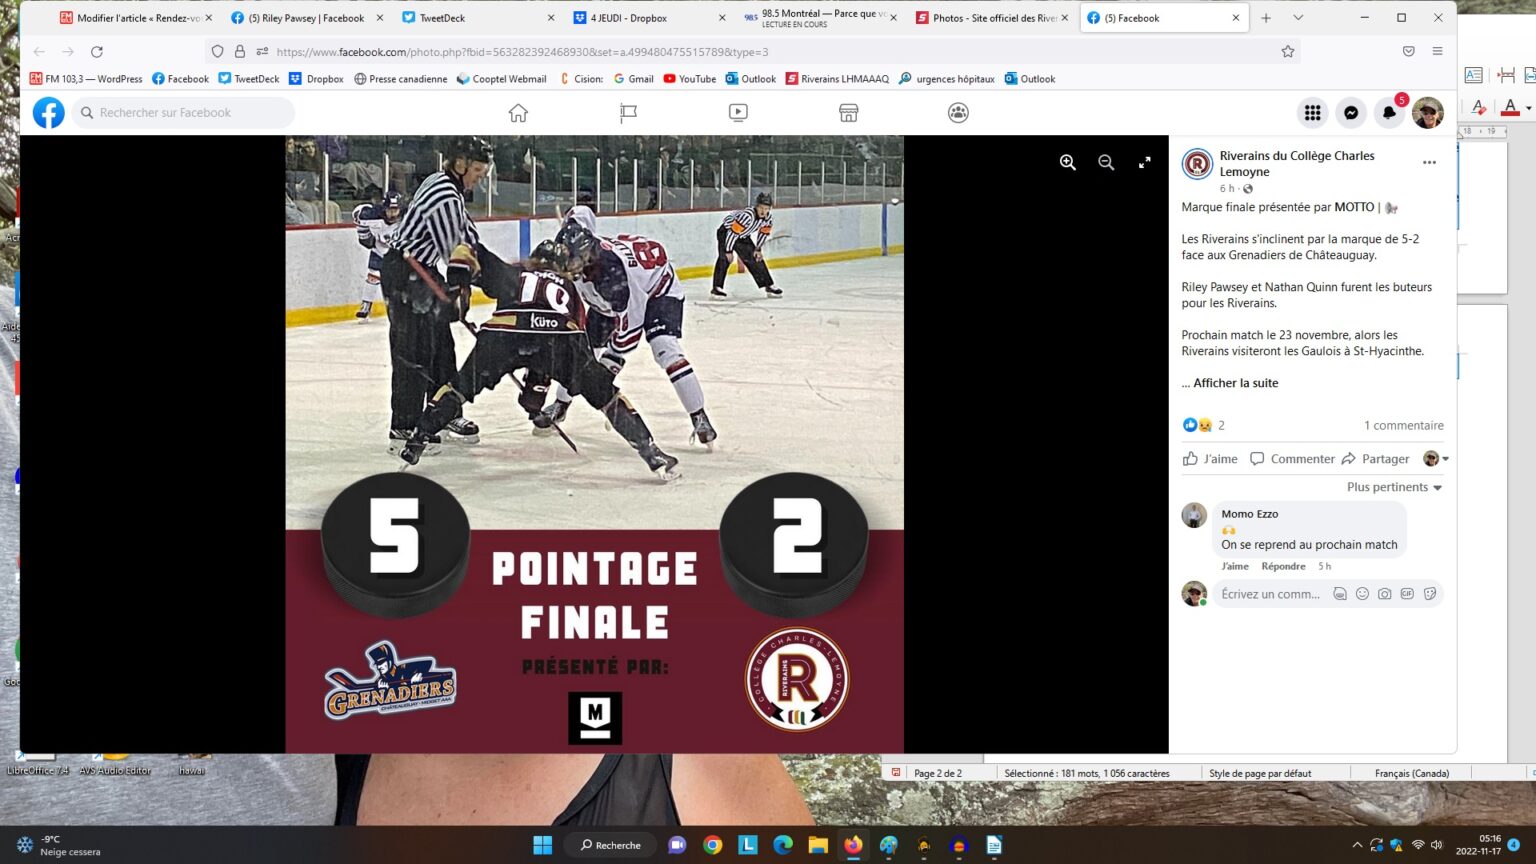Open Facebook Watch video icon
The height and width of the screenshot is (864, 1536).
point(738,113)
